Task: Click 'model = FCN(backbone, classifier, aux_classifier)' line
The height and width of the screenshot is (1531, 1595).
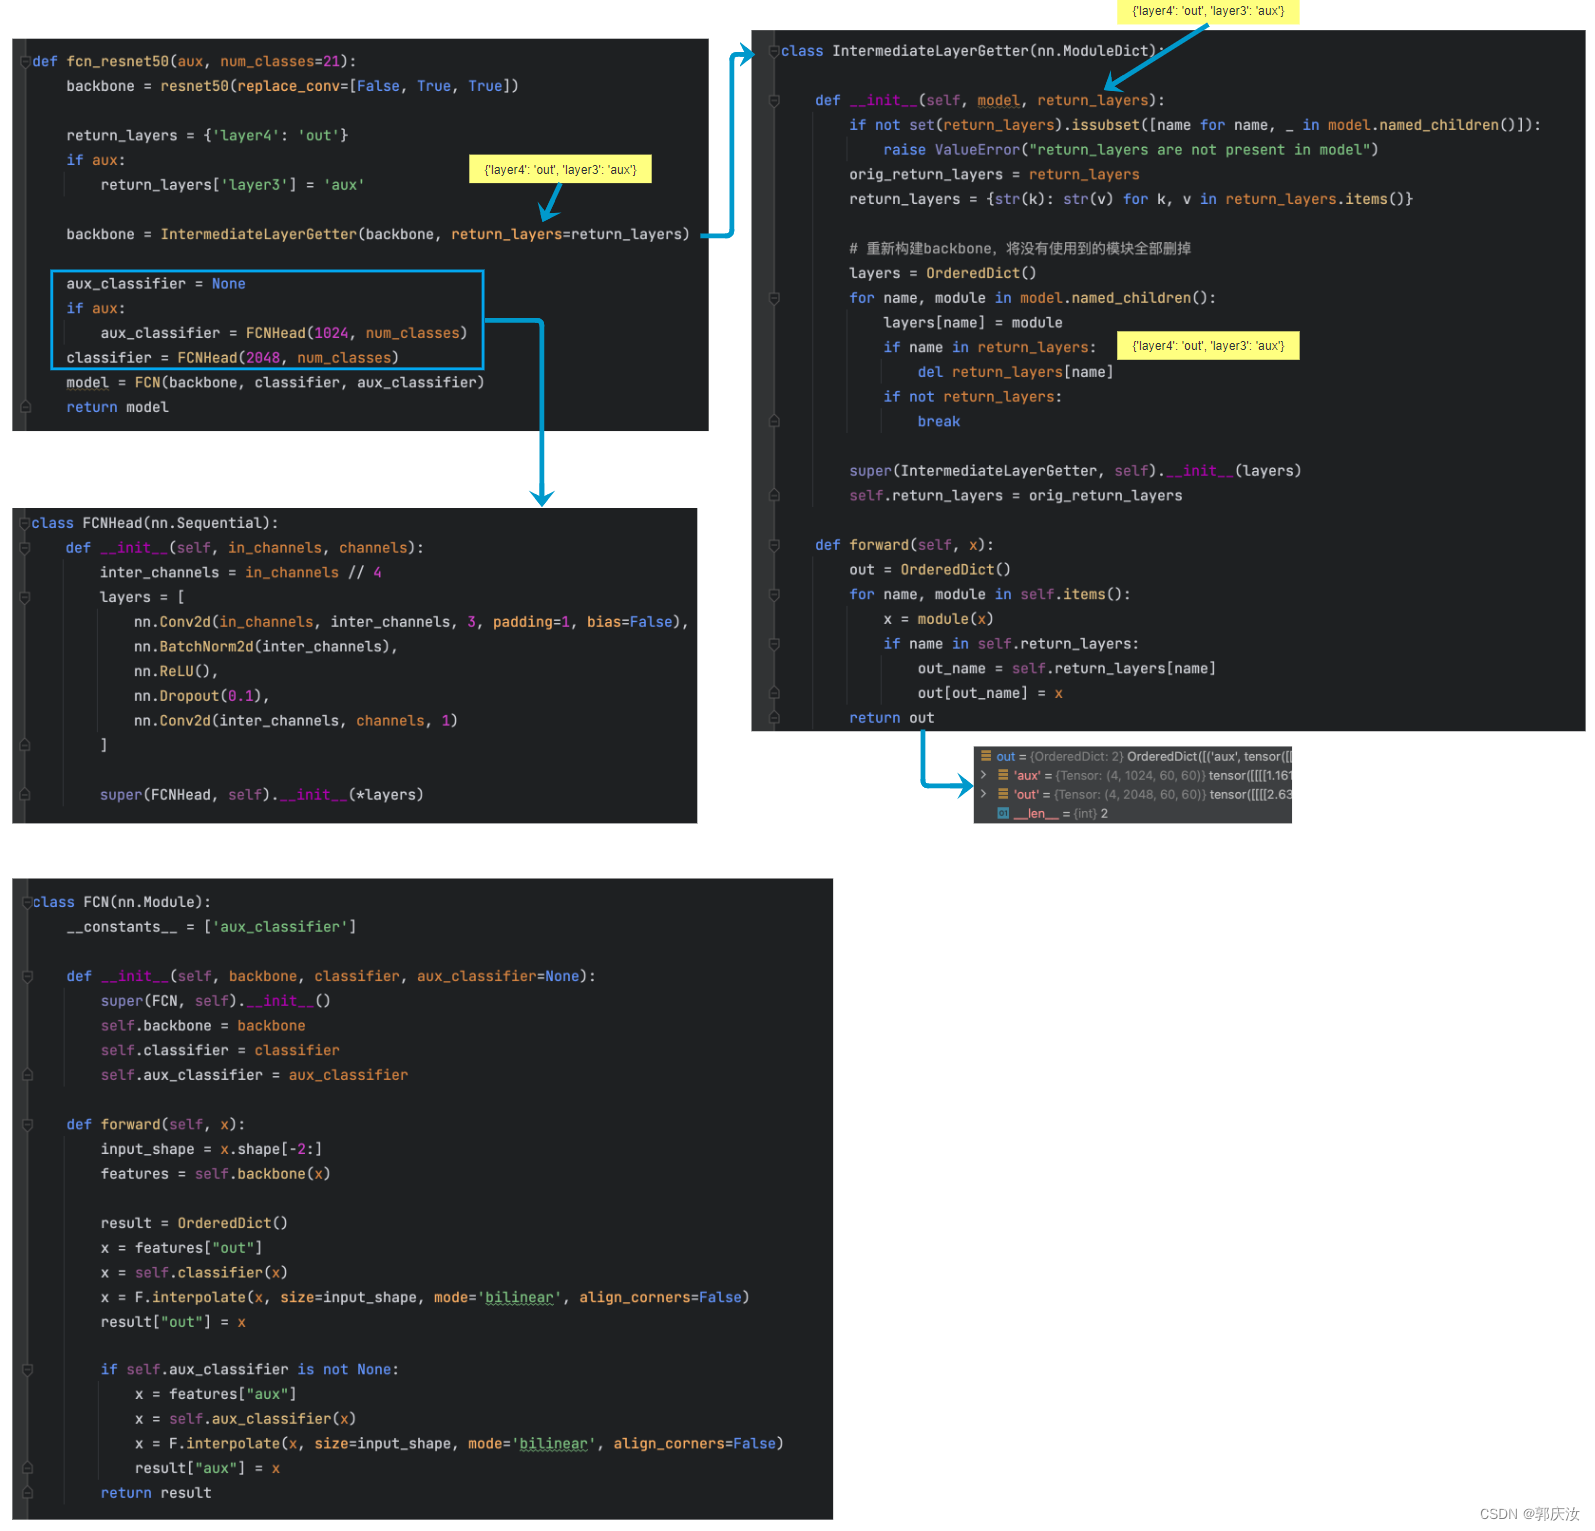Action: tap(275, 383)
